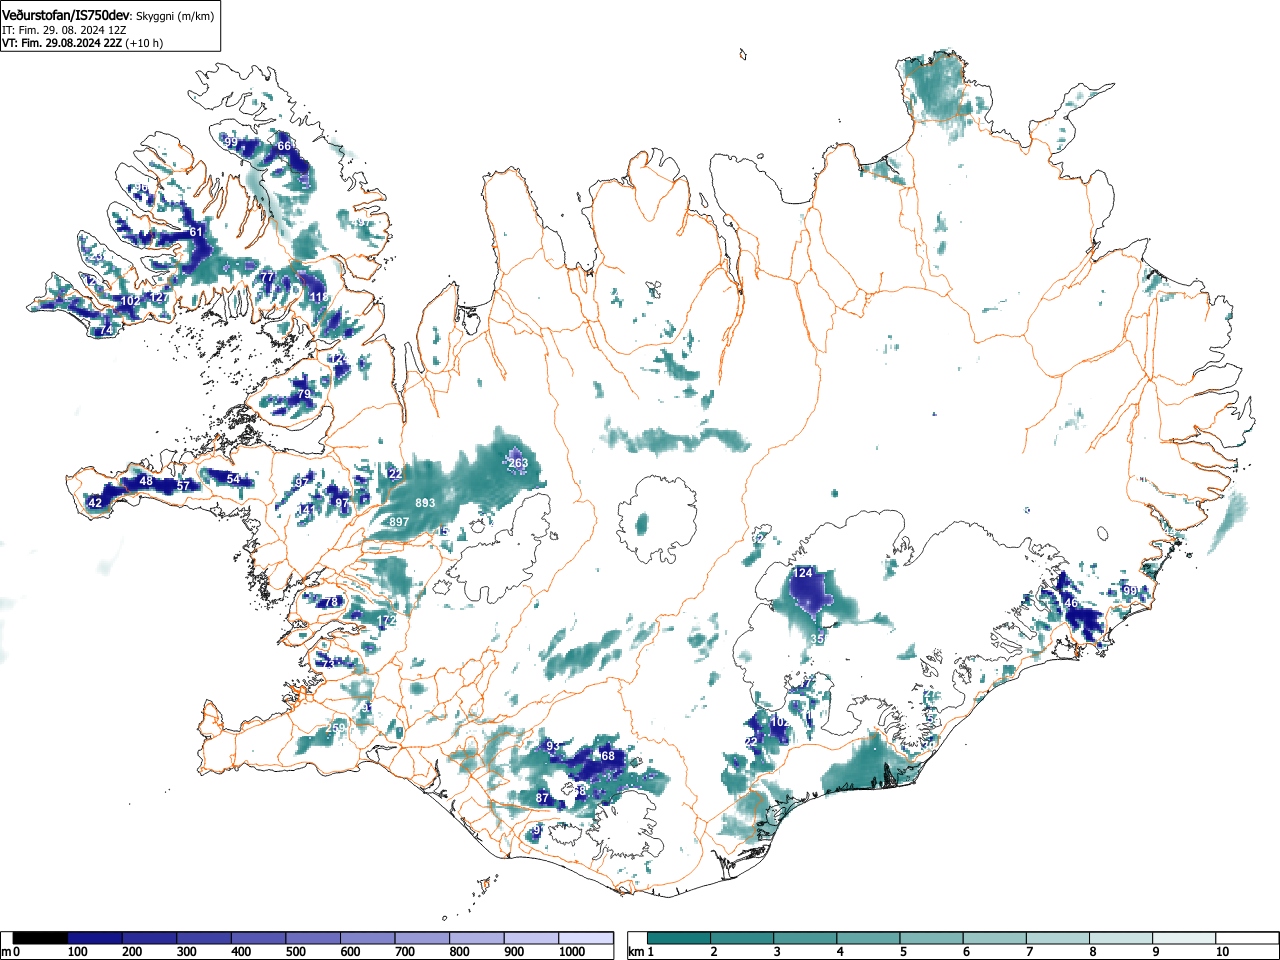The image size is (1280, 960).
Task: Click the '10' tick label on kilometer legend
Action: tap(1221, 952)
